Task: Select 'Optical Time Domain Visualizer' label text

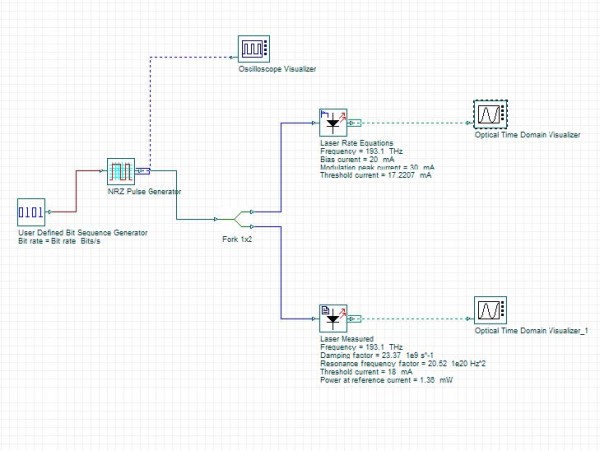Action: point(528,135)
